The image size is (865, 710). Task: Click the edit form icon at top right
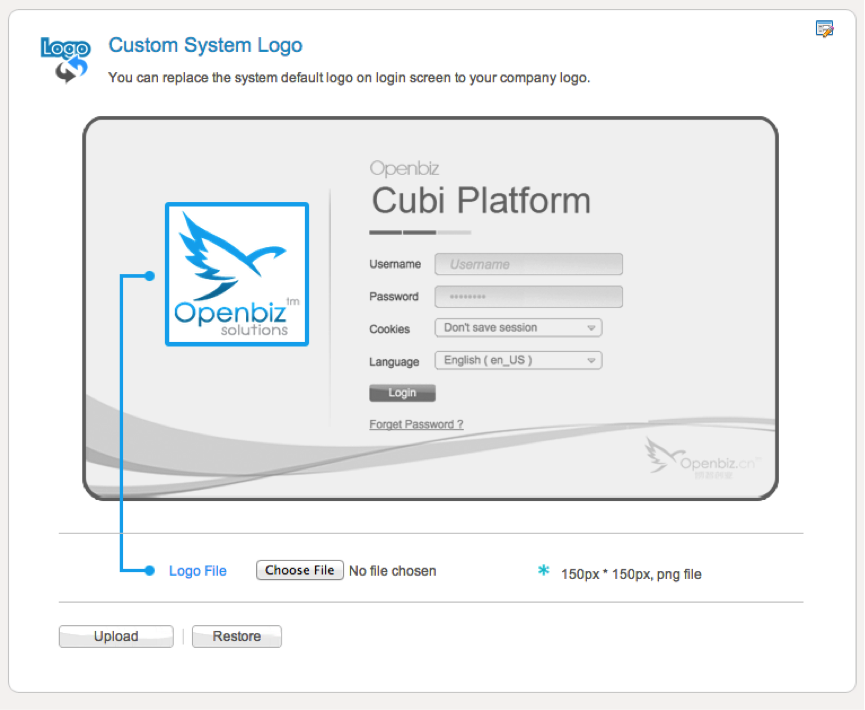[824, 29]
